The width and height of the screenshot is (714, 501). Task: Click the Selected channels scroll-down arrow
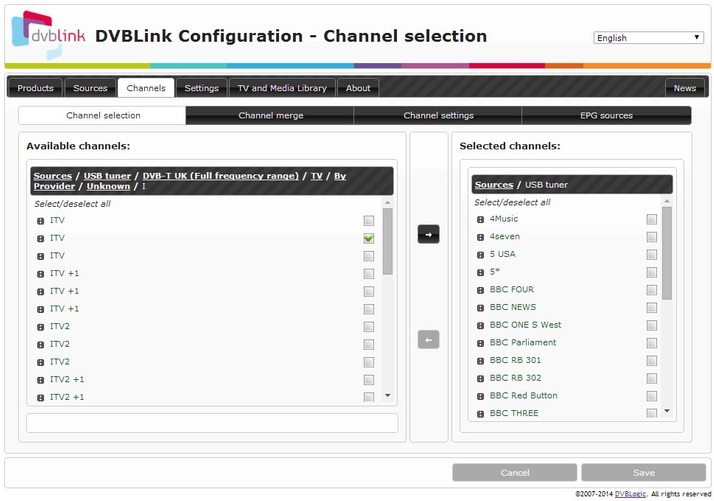[667, 411]
